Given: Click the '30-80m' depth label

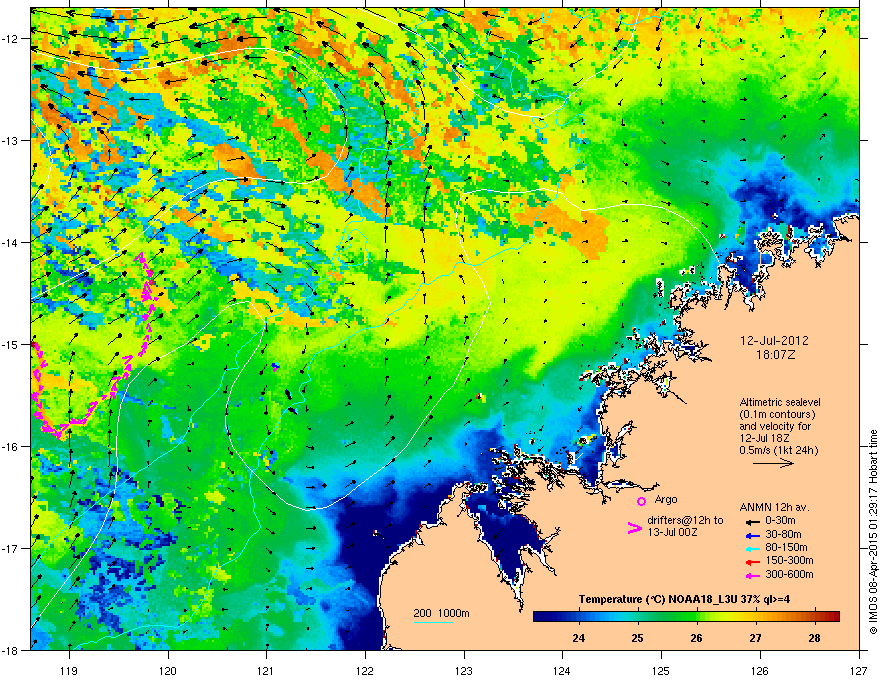Looking at the screenshot, I should point(783,535).
